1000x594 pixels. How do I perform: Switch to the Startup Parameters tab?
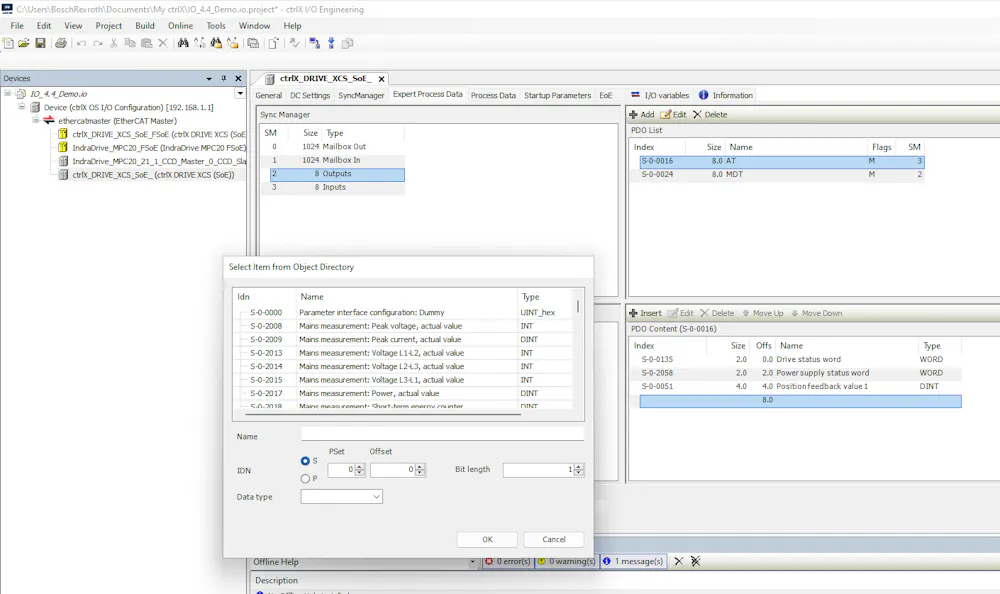pos(557,95)
